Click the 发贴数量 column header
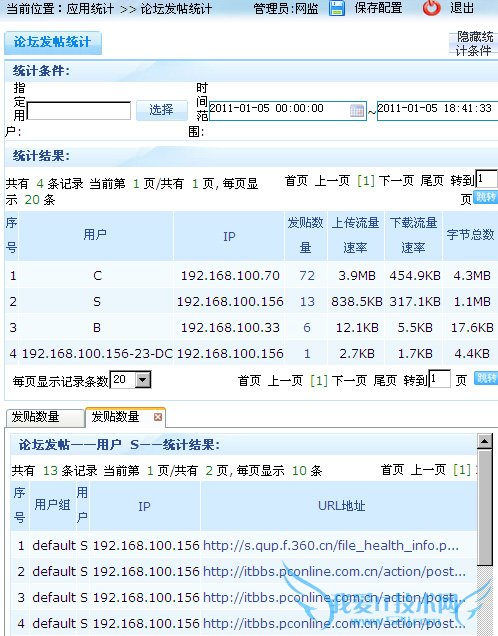This screenshot has width=498, height=636. click(x=305, y=235)
